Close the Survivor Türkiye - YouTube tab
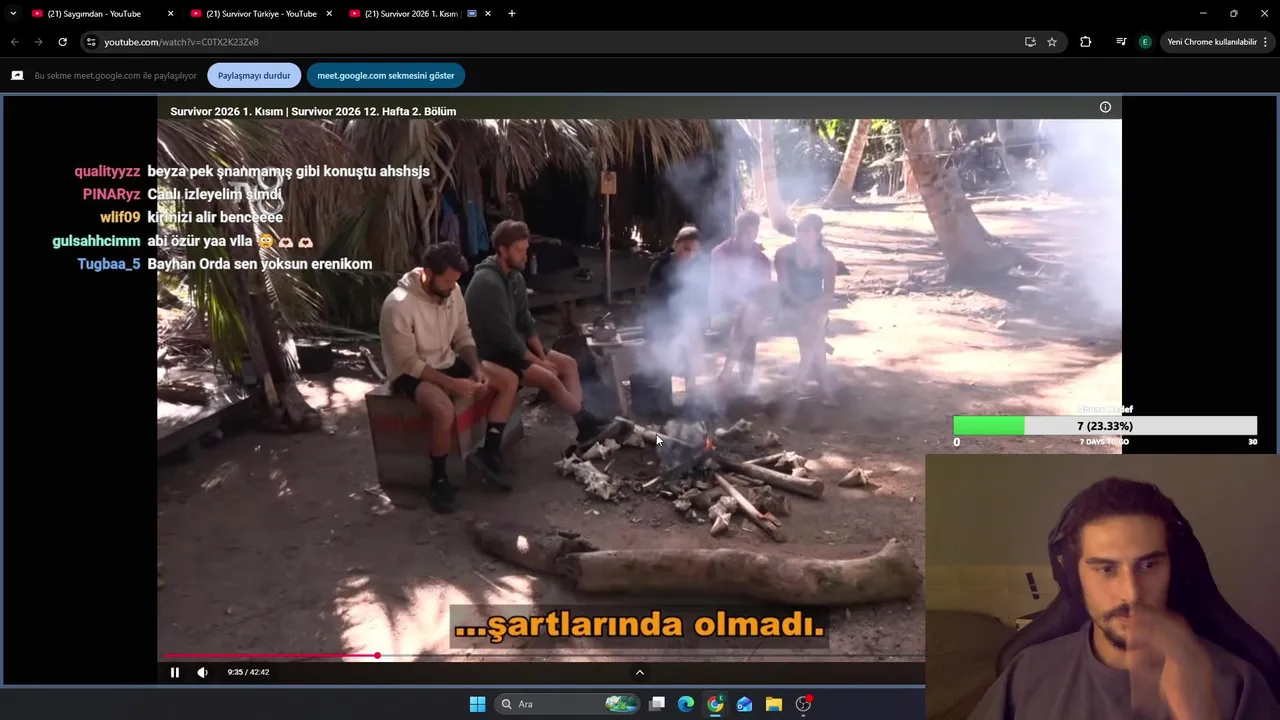Screen dimensions: 1280x720 (329, 14)
